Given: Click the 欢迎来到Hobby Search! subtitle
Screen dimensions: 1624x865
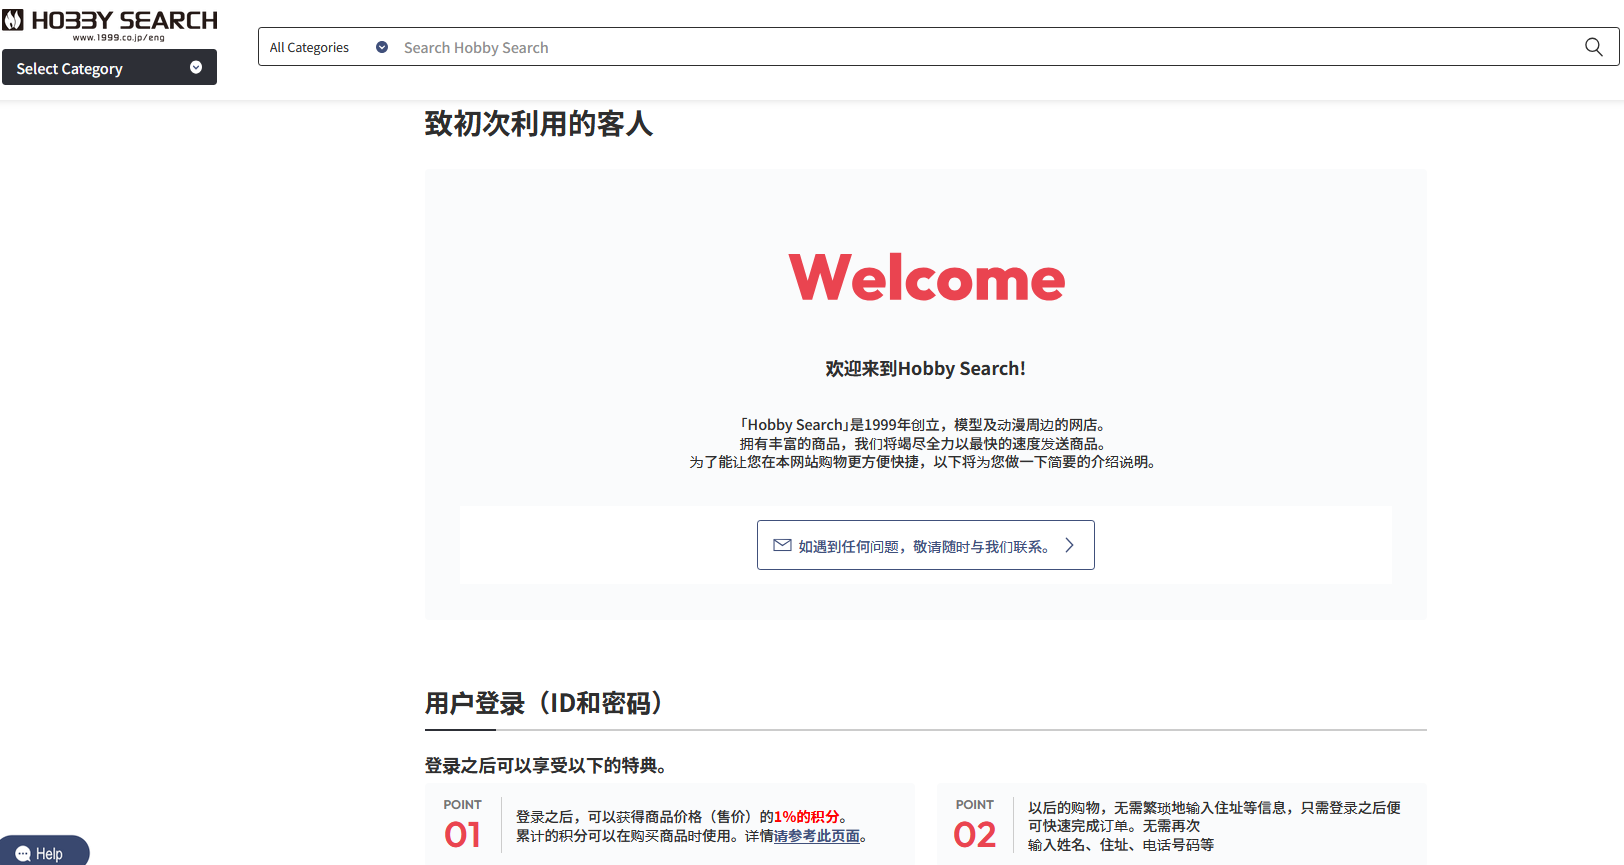Looking at the screenshot, I should click(x=925, y=368).
